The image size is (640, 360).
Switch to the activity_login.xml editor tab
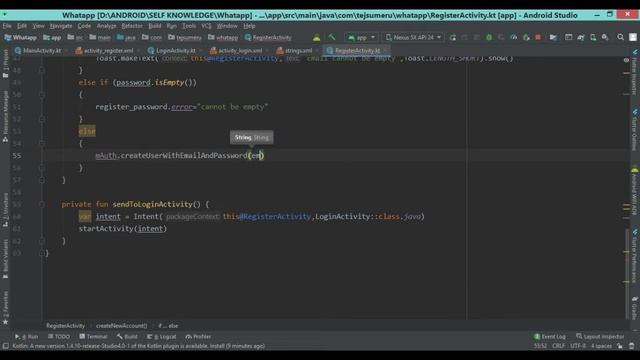click(236, 51)
